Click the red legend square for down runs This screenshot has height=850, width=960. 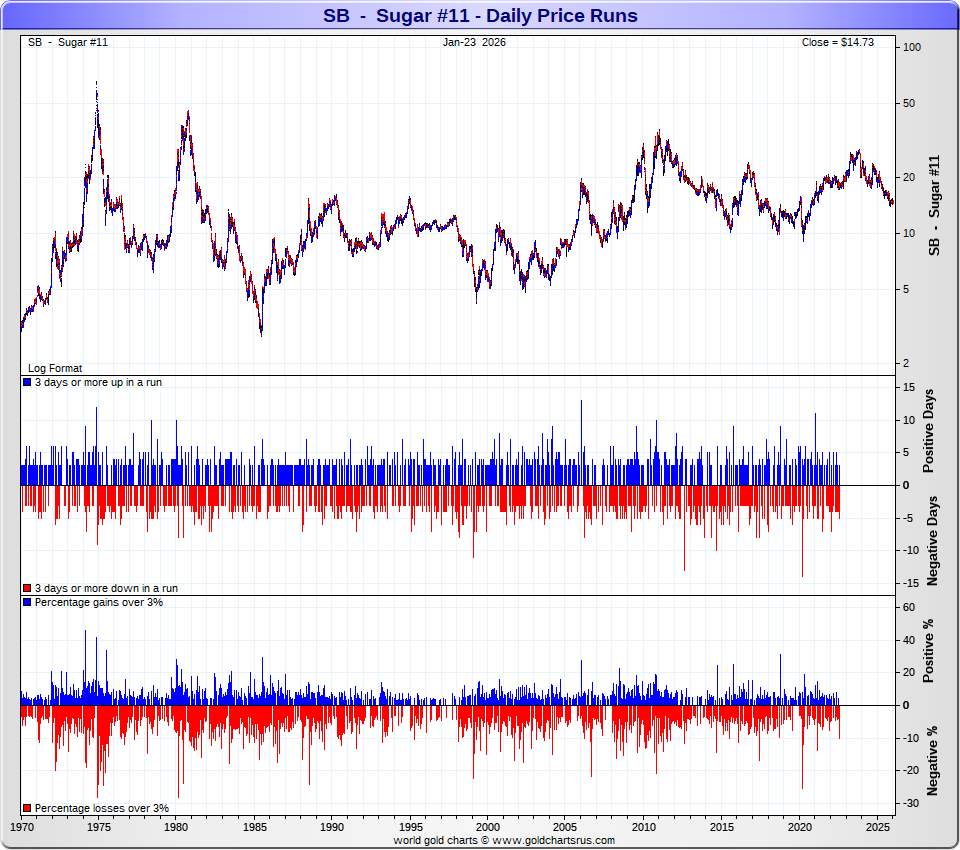27,589
